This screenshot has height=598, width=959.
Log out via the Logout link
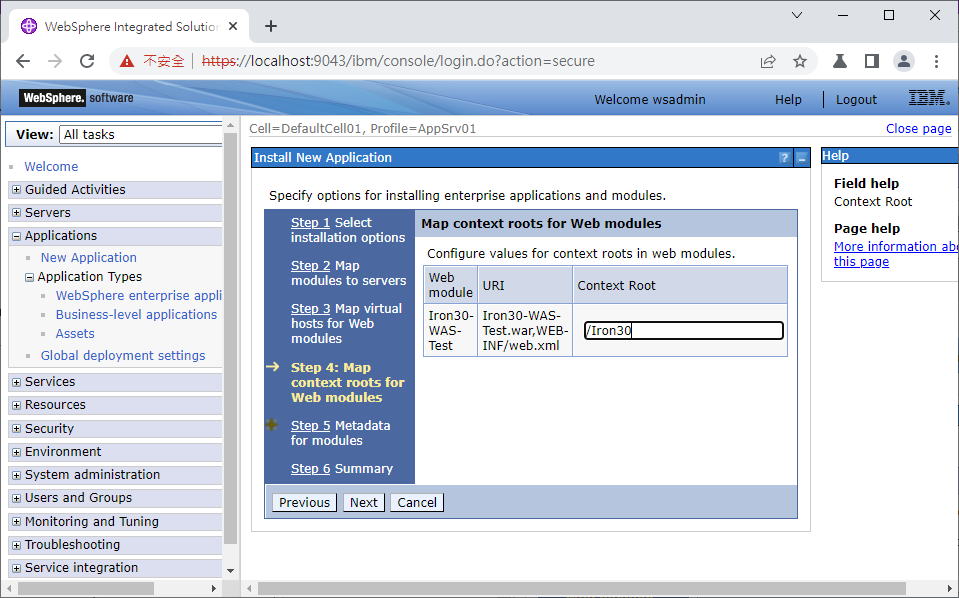click(856, 100)
